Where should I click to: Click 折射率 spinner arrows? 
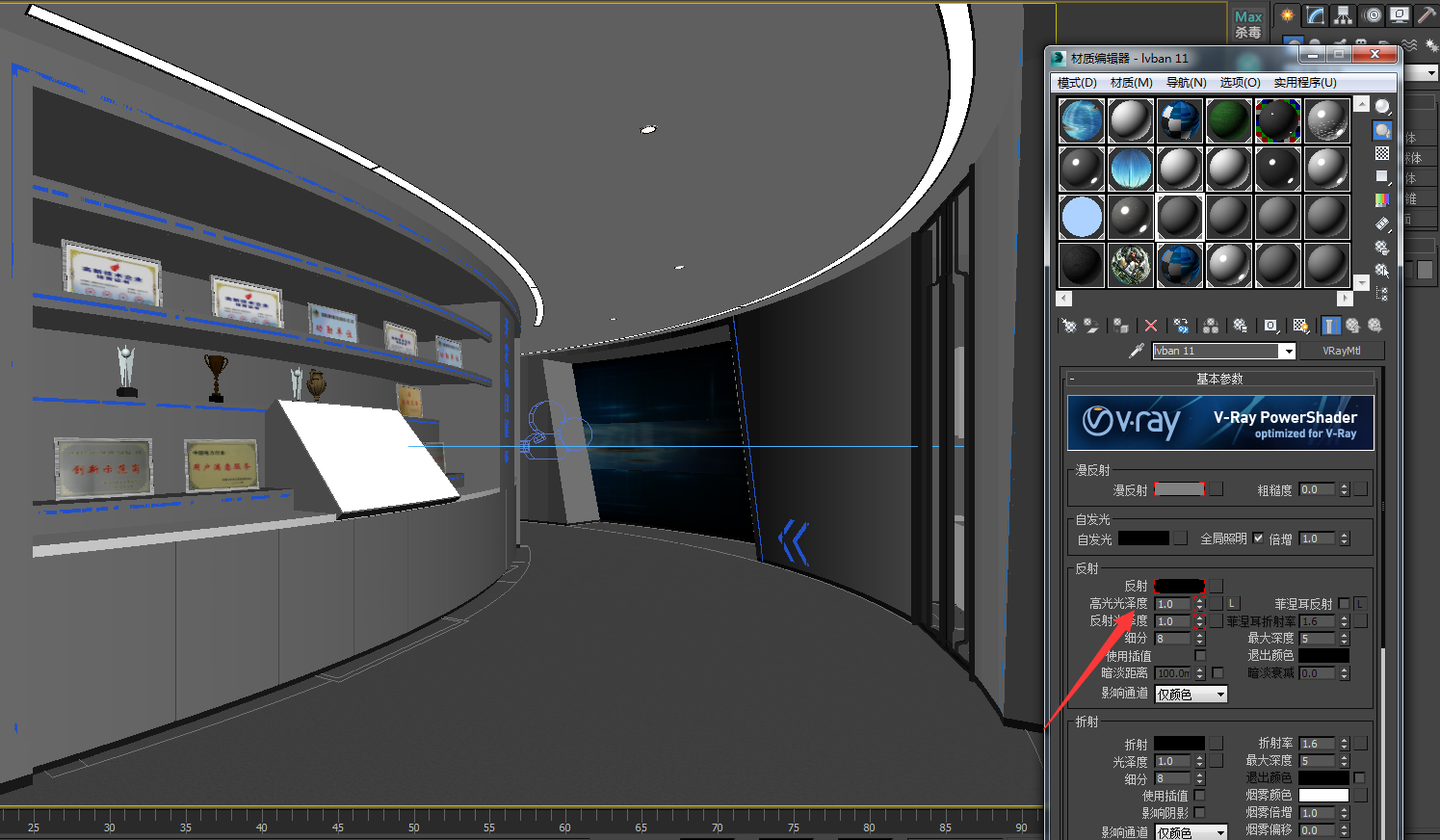click(x=1344, y=743)
